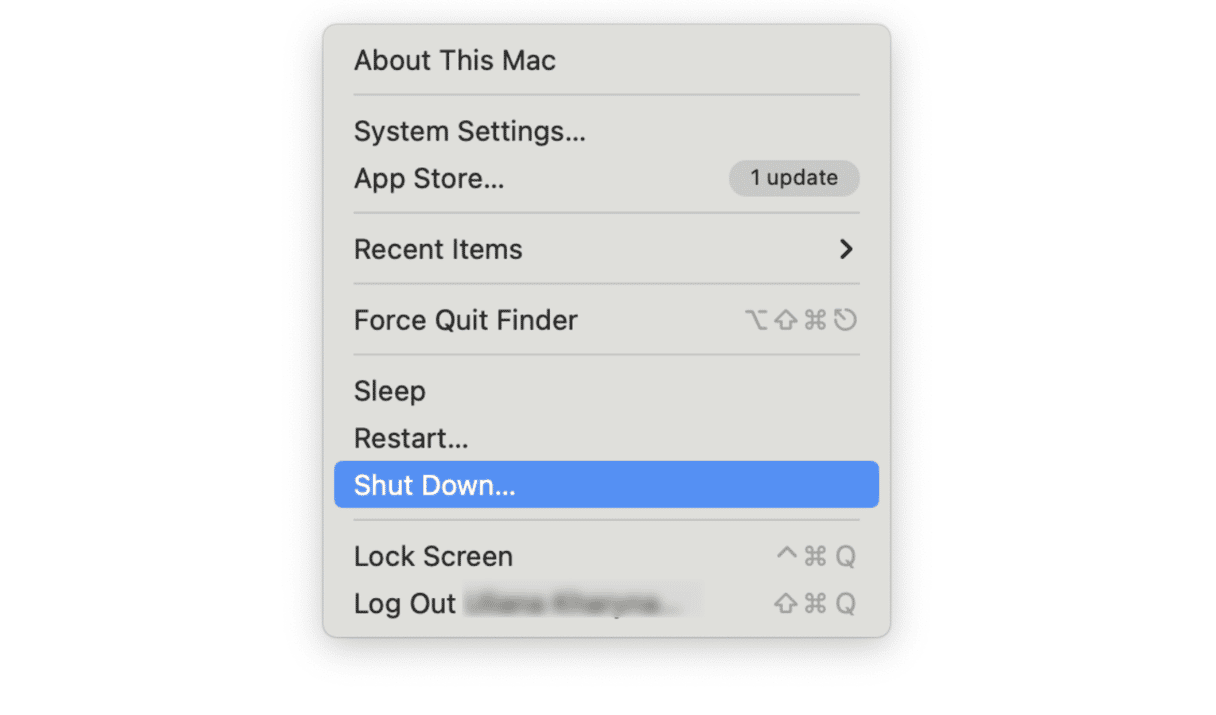Select the Restart option

pos(410,438)
